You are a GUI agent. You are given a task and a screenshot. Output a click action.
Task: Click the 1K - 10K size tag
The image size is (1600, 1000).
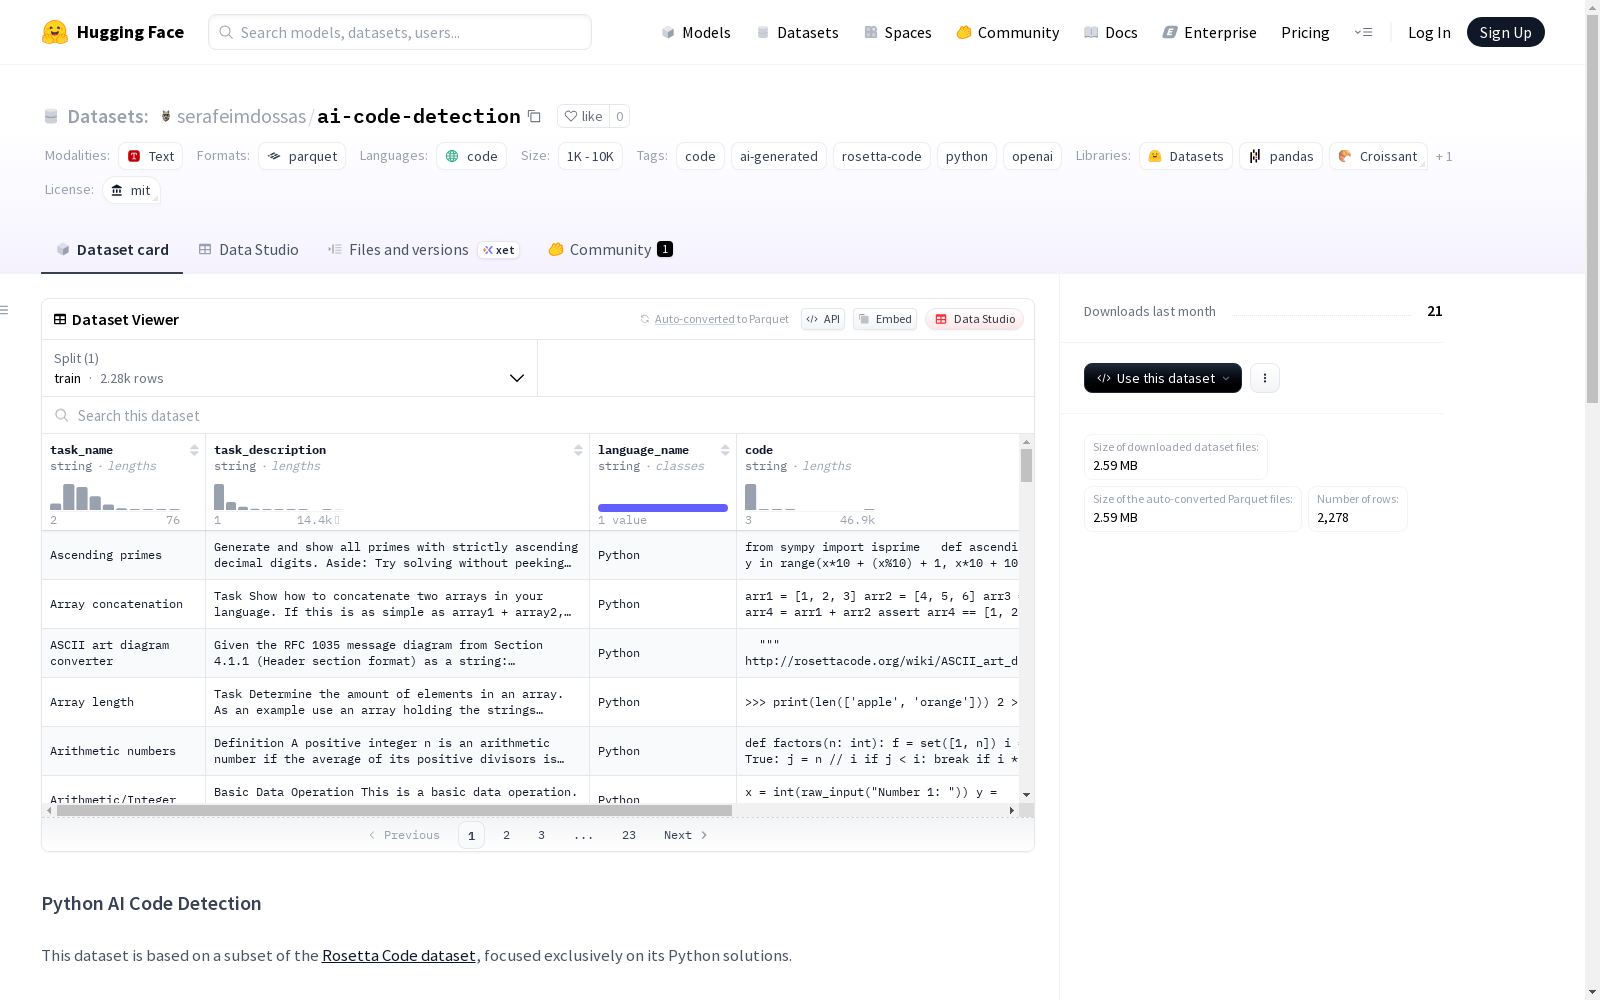tap(590, 156)
